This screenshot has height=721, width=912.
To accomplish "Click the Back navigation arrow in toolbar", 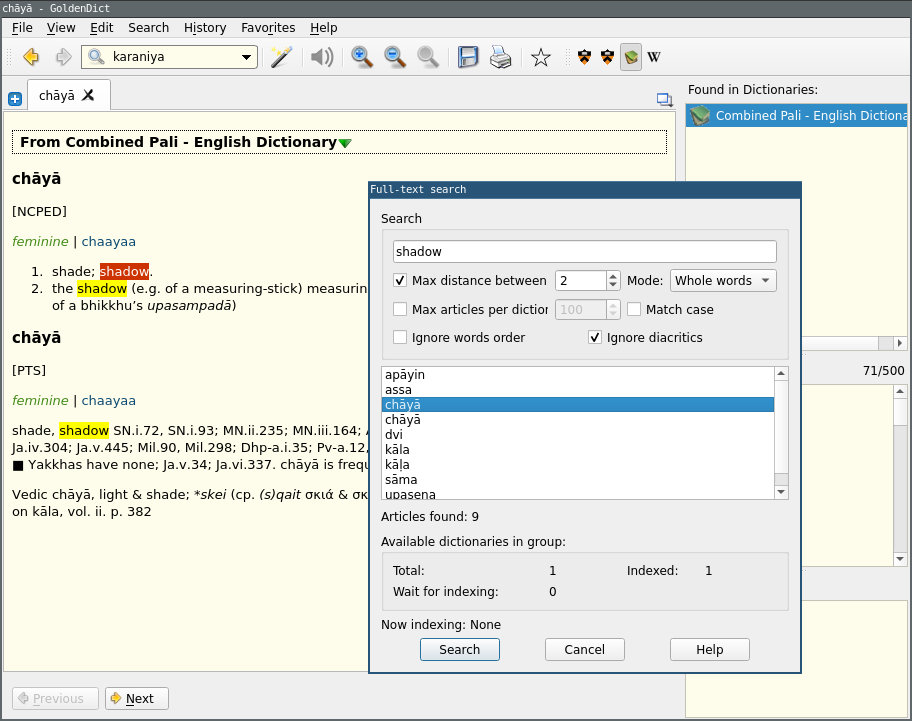I will pyautogui.click(x=31, y=57).
